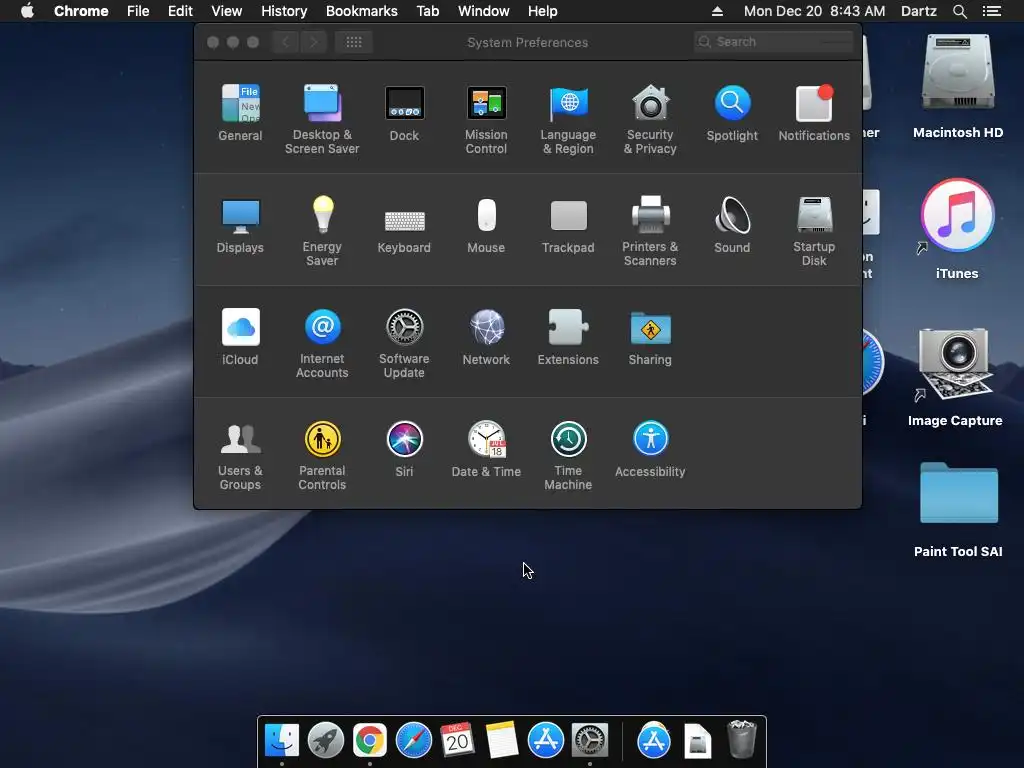Open Notification Center list icon

tap(992, 11)
